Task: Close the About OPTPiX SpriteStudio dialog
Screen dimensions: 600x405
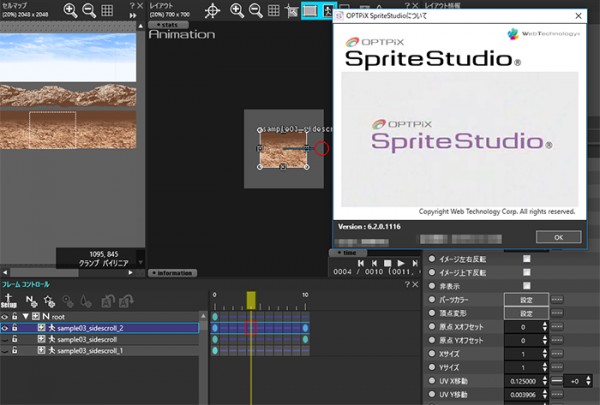Action: [x=578, y=16]
